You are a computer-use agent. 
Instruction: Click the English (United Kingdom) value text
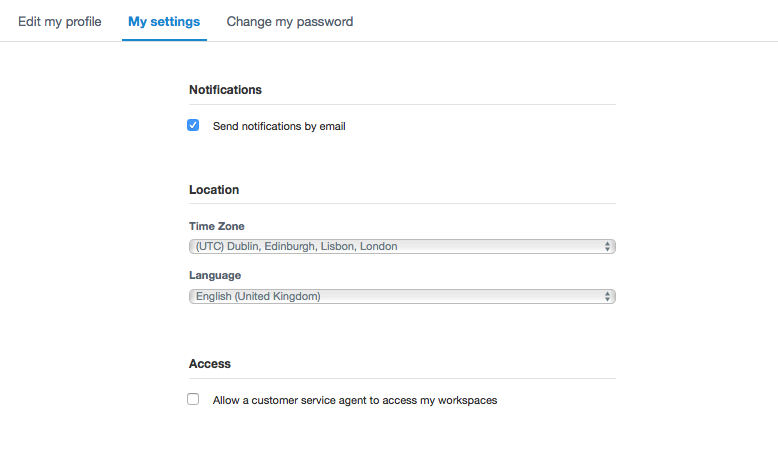(x=258, y=297)
